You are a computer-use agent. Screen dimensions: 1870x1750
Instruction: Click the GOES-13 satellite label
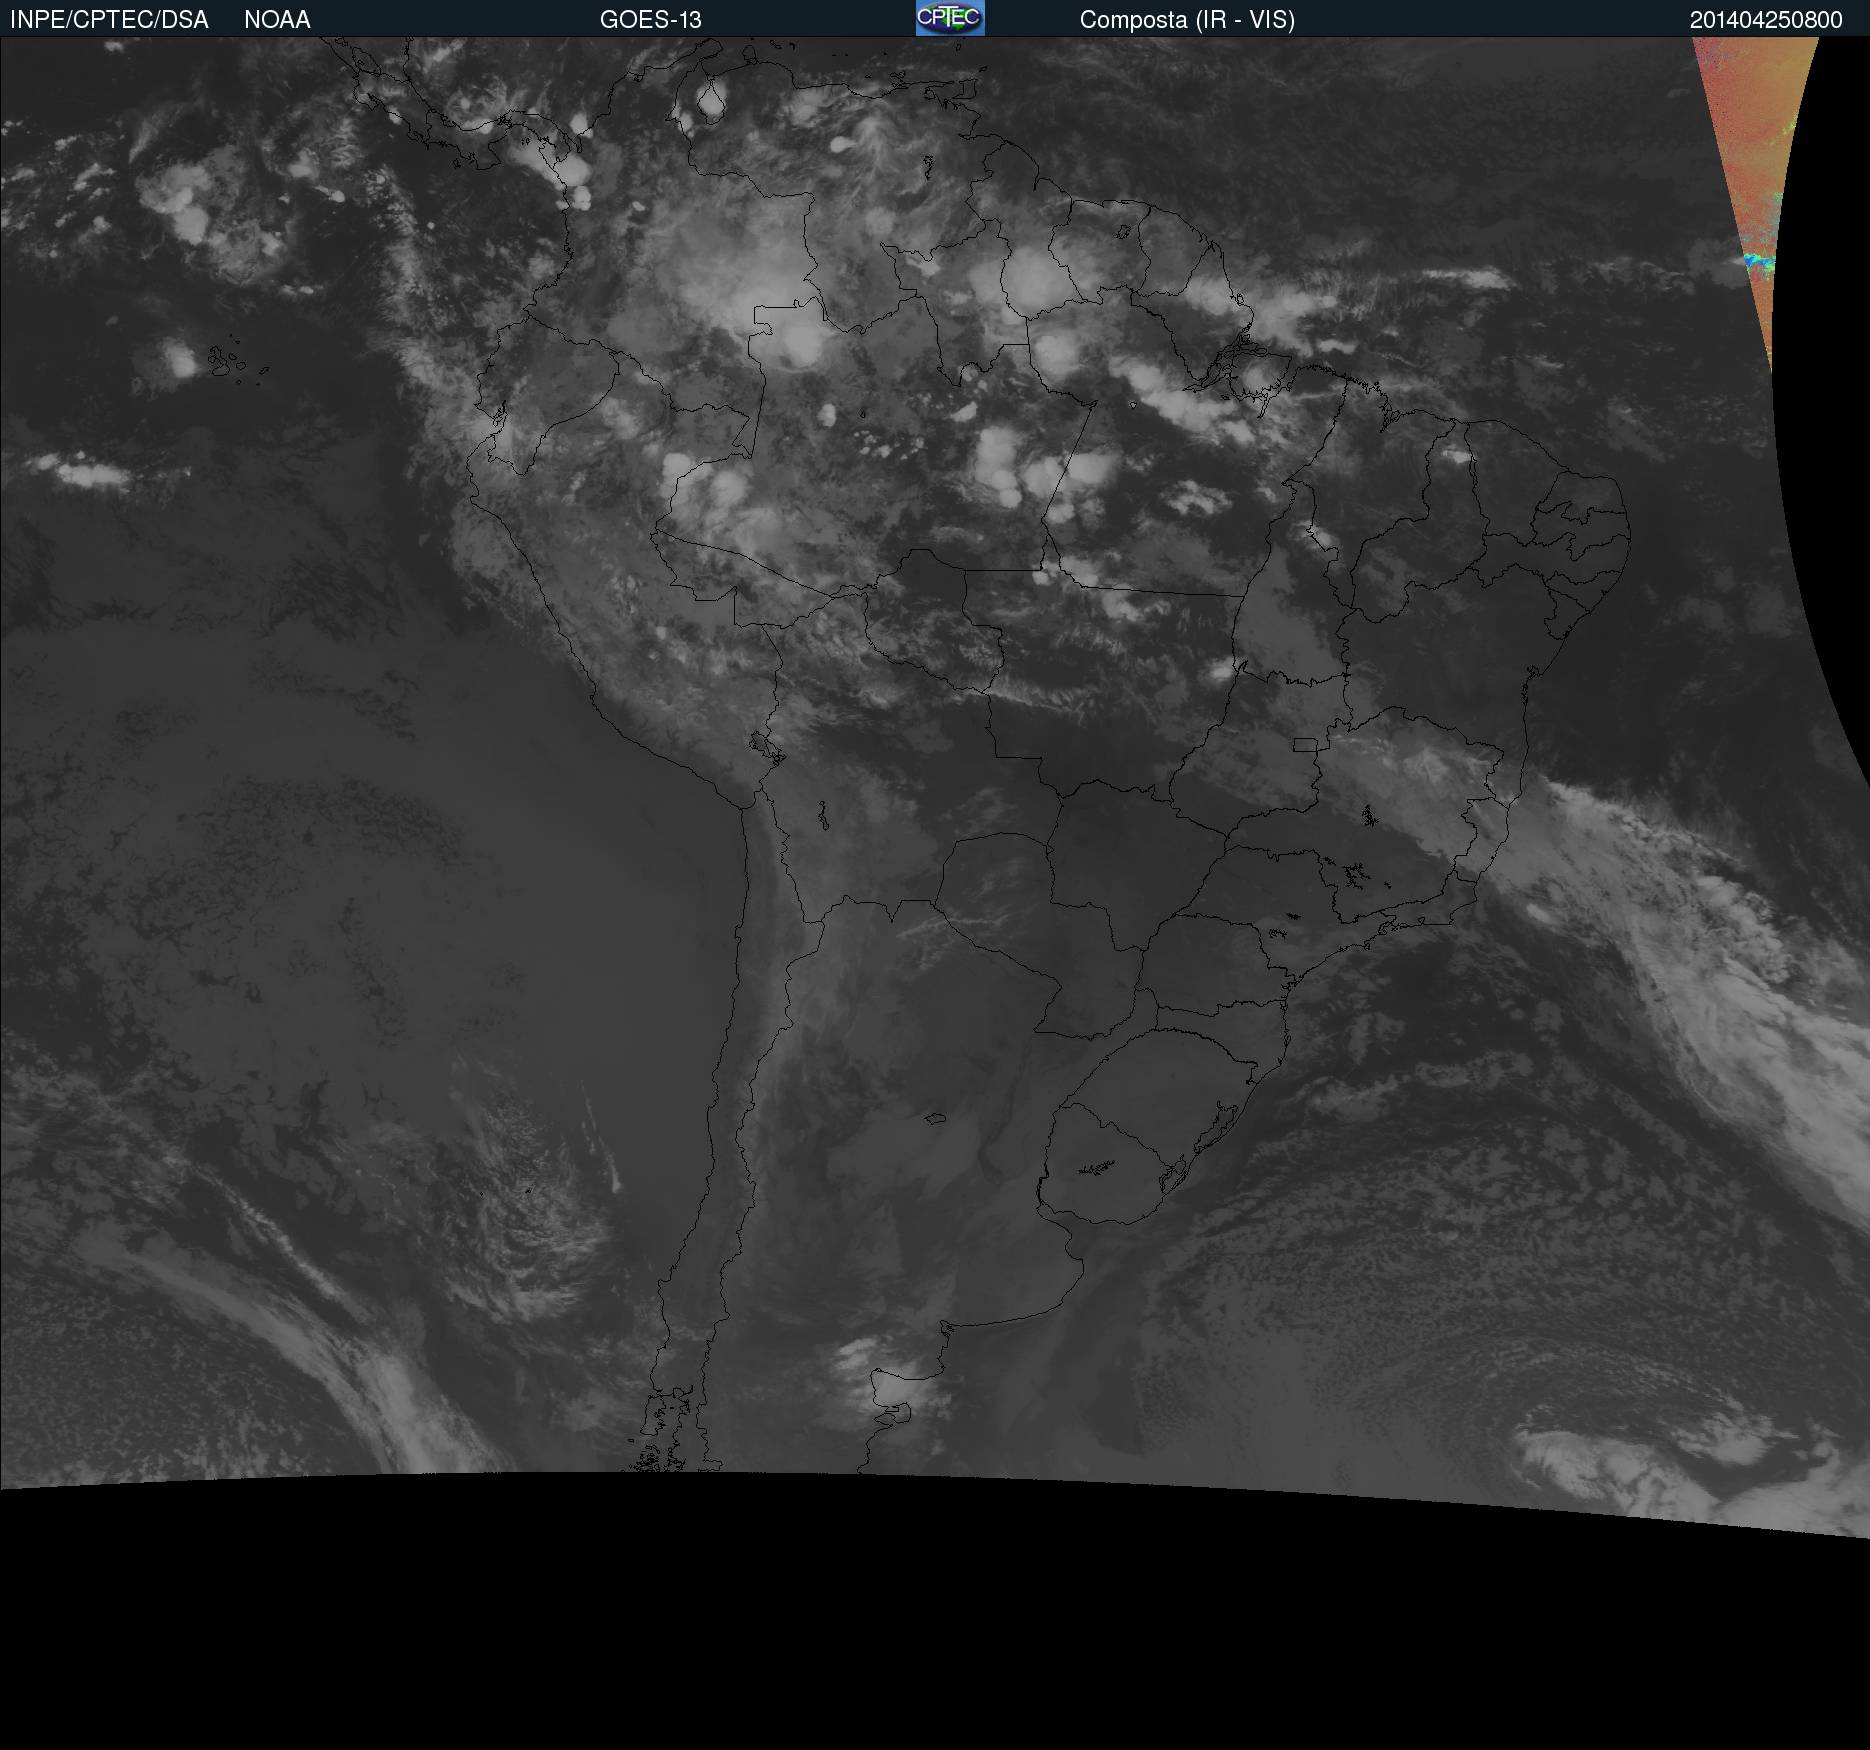click(651, 20)
